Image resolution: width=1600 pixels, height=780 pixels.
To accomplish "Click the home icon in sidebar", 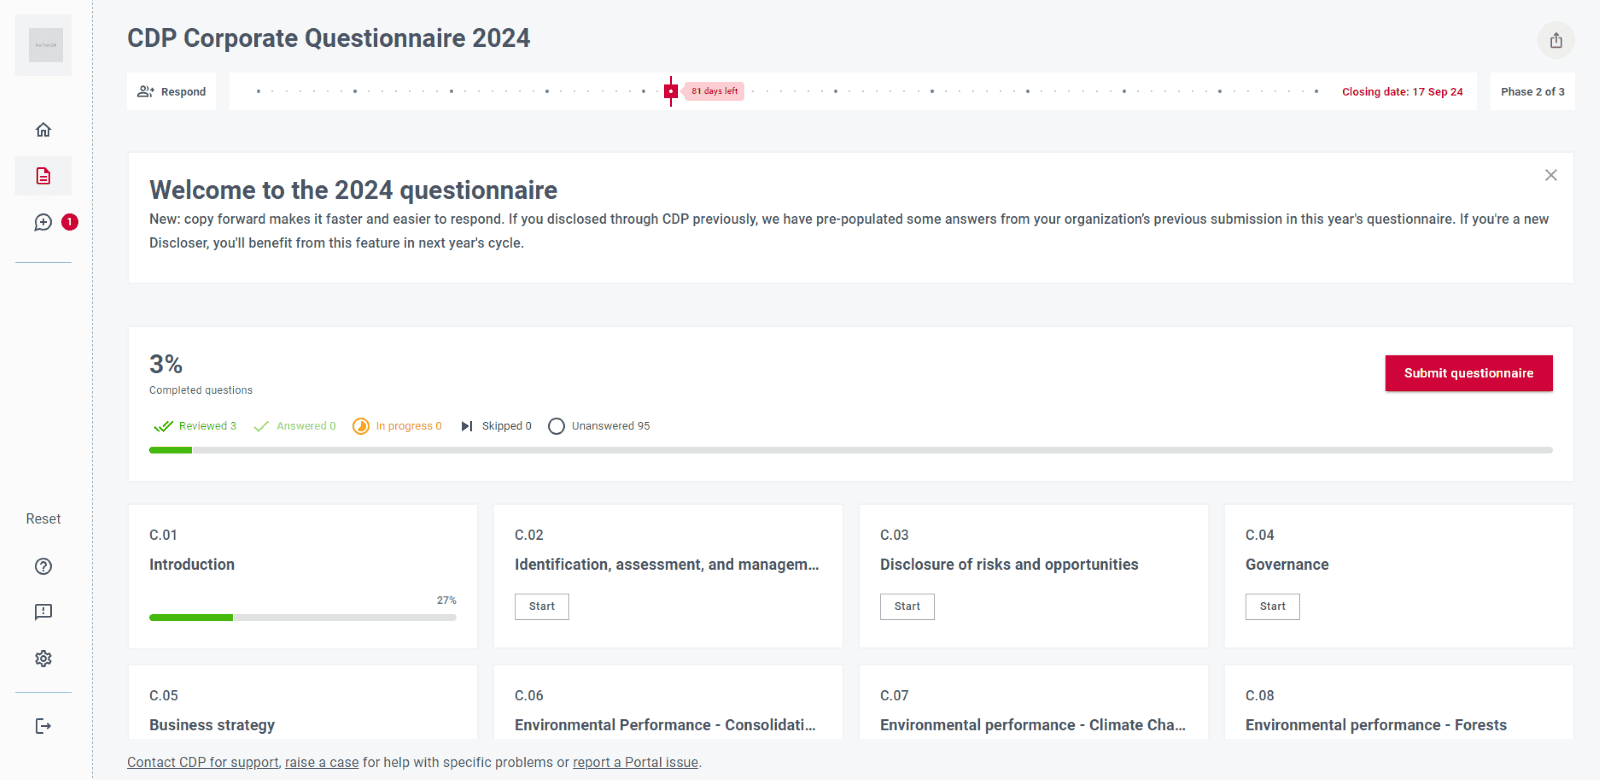I will (43, 130).
